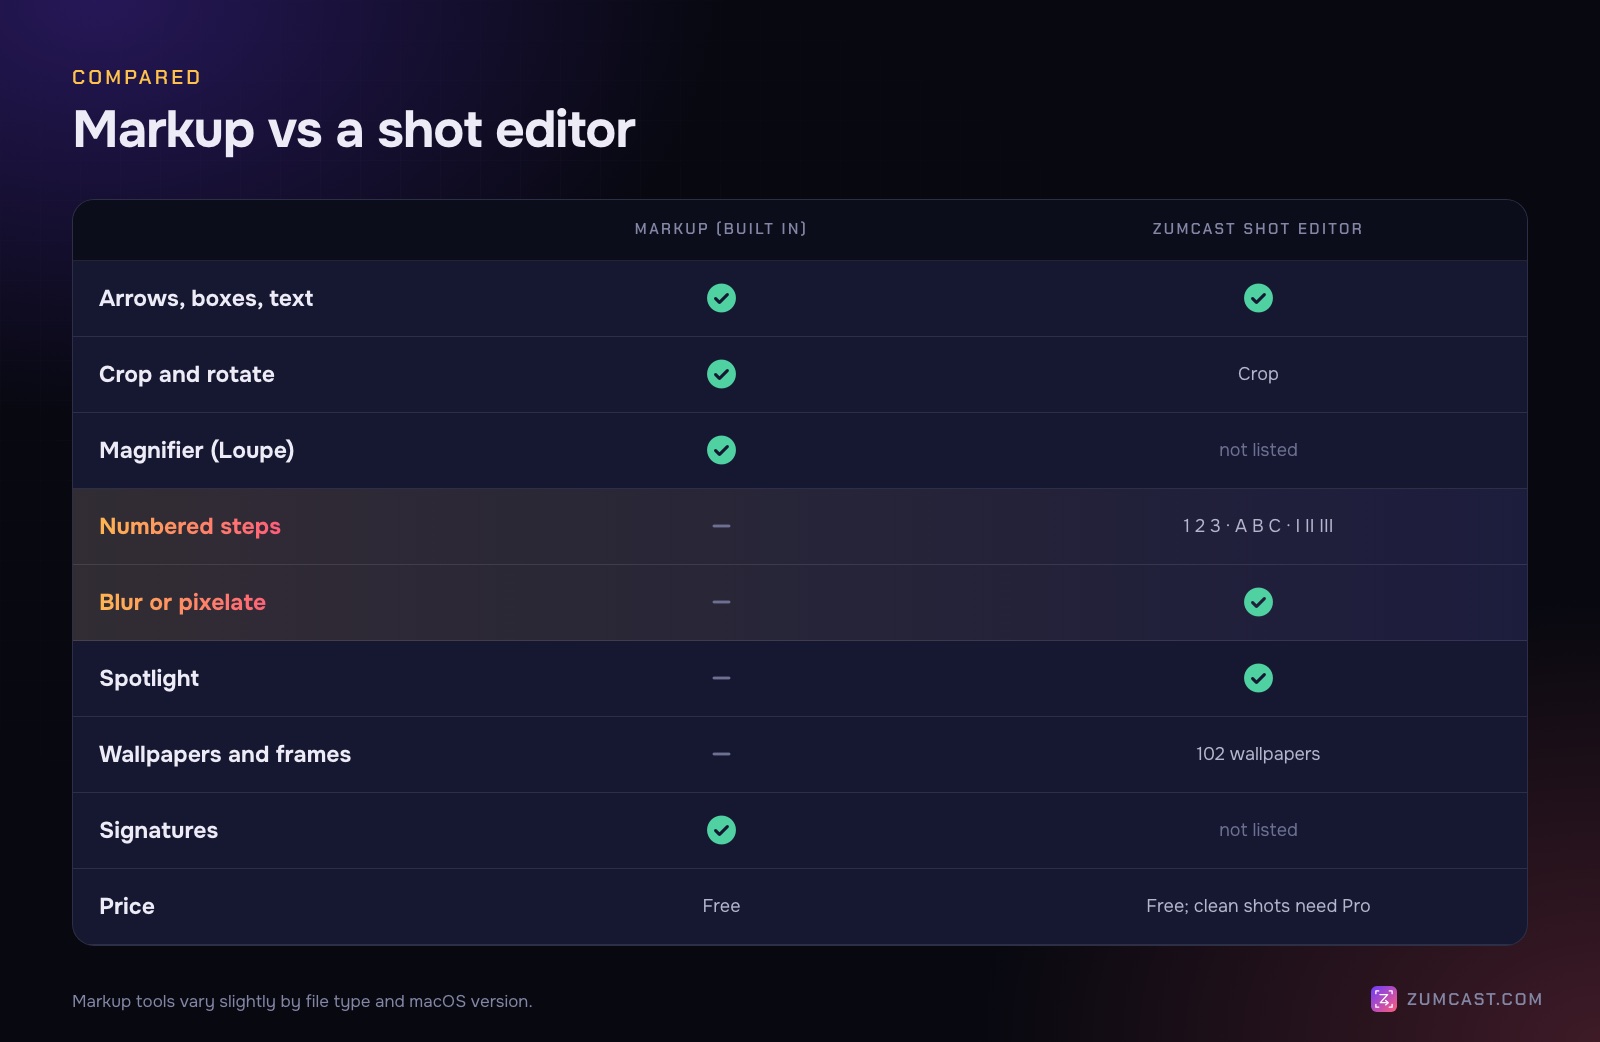Click the Markup checkmark for Arrows, boxes, text
This screenshot has width=1600, height=1042.
click(721, 298)
